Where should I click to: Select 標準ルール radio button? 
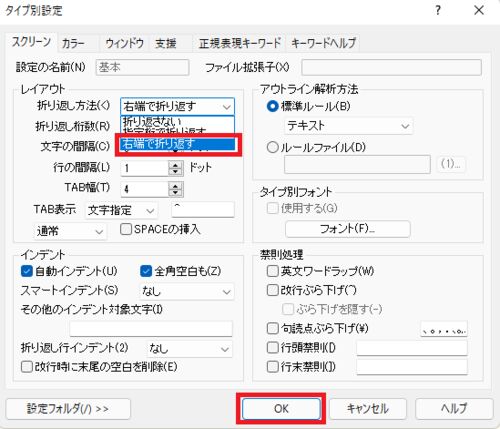coord(309,107)
